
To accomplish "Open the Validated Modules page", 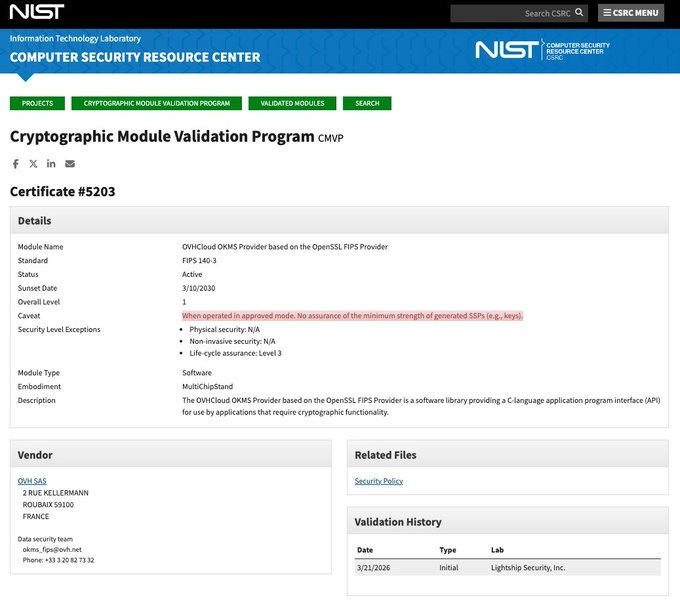I will point(292,103).
